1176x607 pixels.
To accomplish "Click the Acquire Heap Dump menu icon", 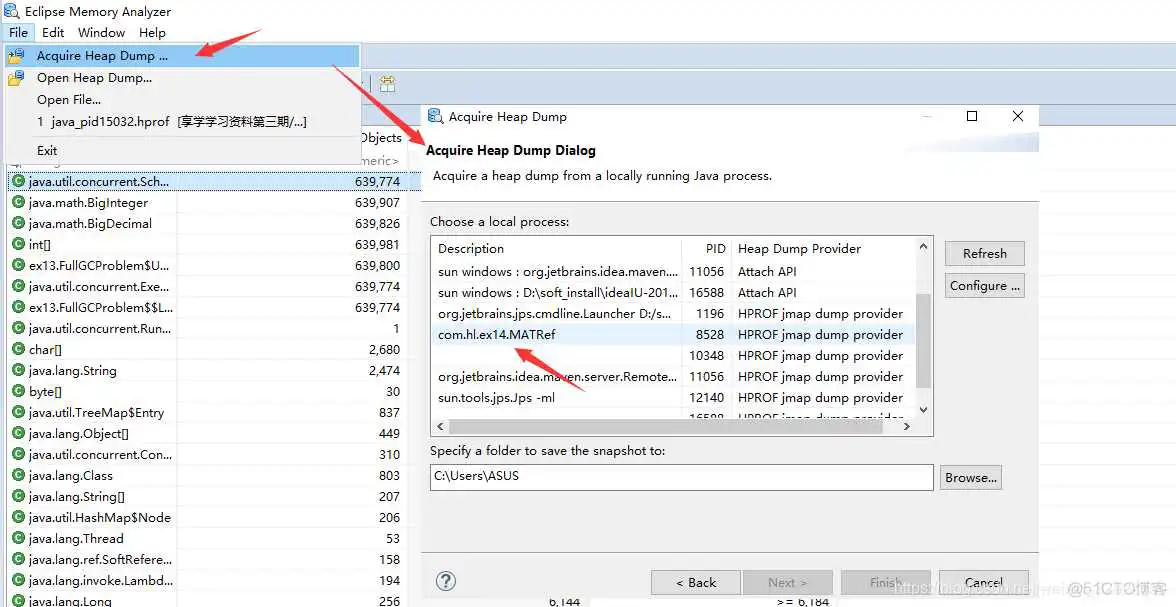I will pyautogui.click(x=16, y=56).
